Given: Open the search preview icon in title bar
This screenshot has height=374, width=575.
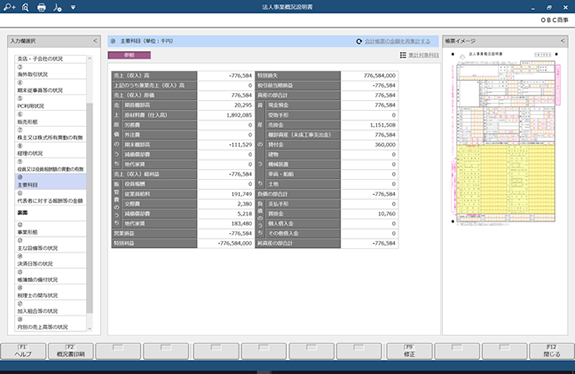Looking at the screenshot, I should coord(25,7).
